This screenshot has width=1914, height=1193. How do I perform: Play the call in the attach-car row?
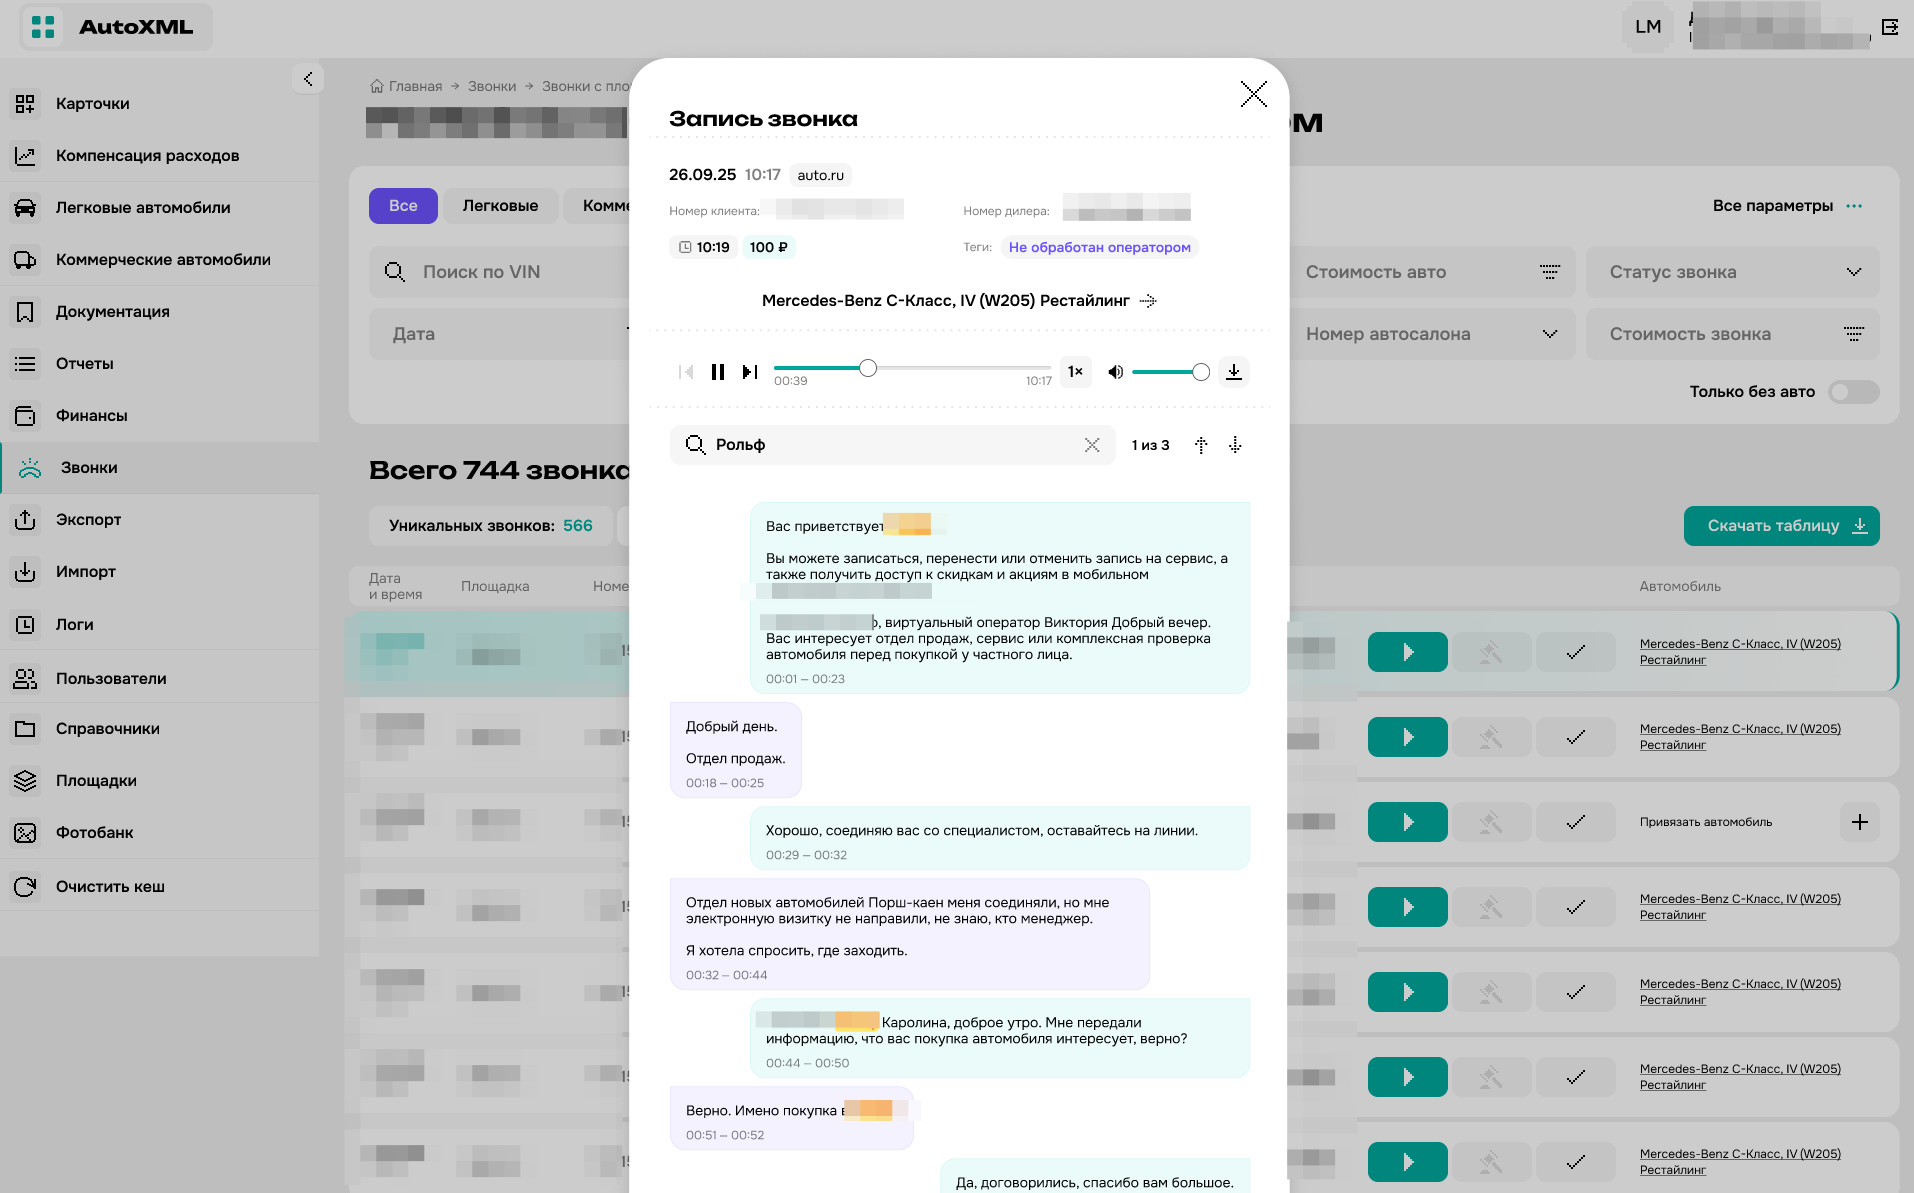coord(1407,822)
